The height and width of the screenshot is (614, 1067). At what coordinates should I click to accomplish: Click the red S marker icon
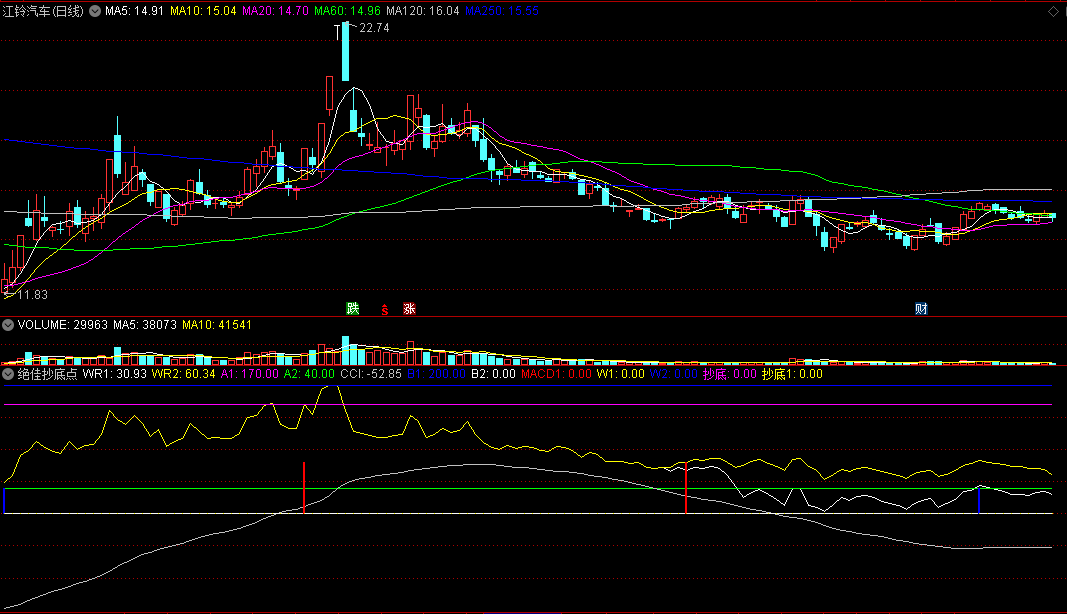tap(384, 310)
